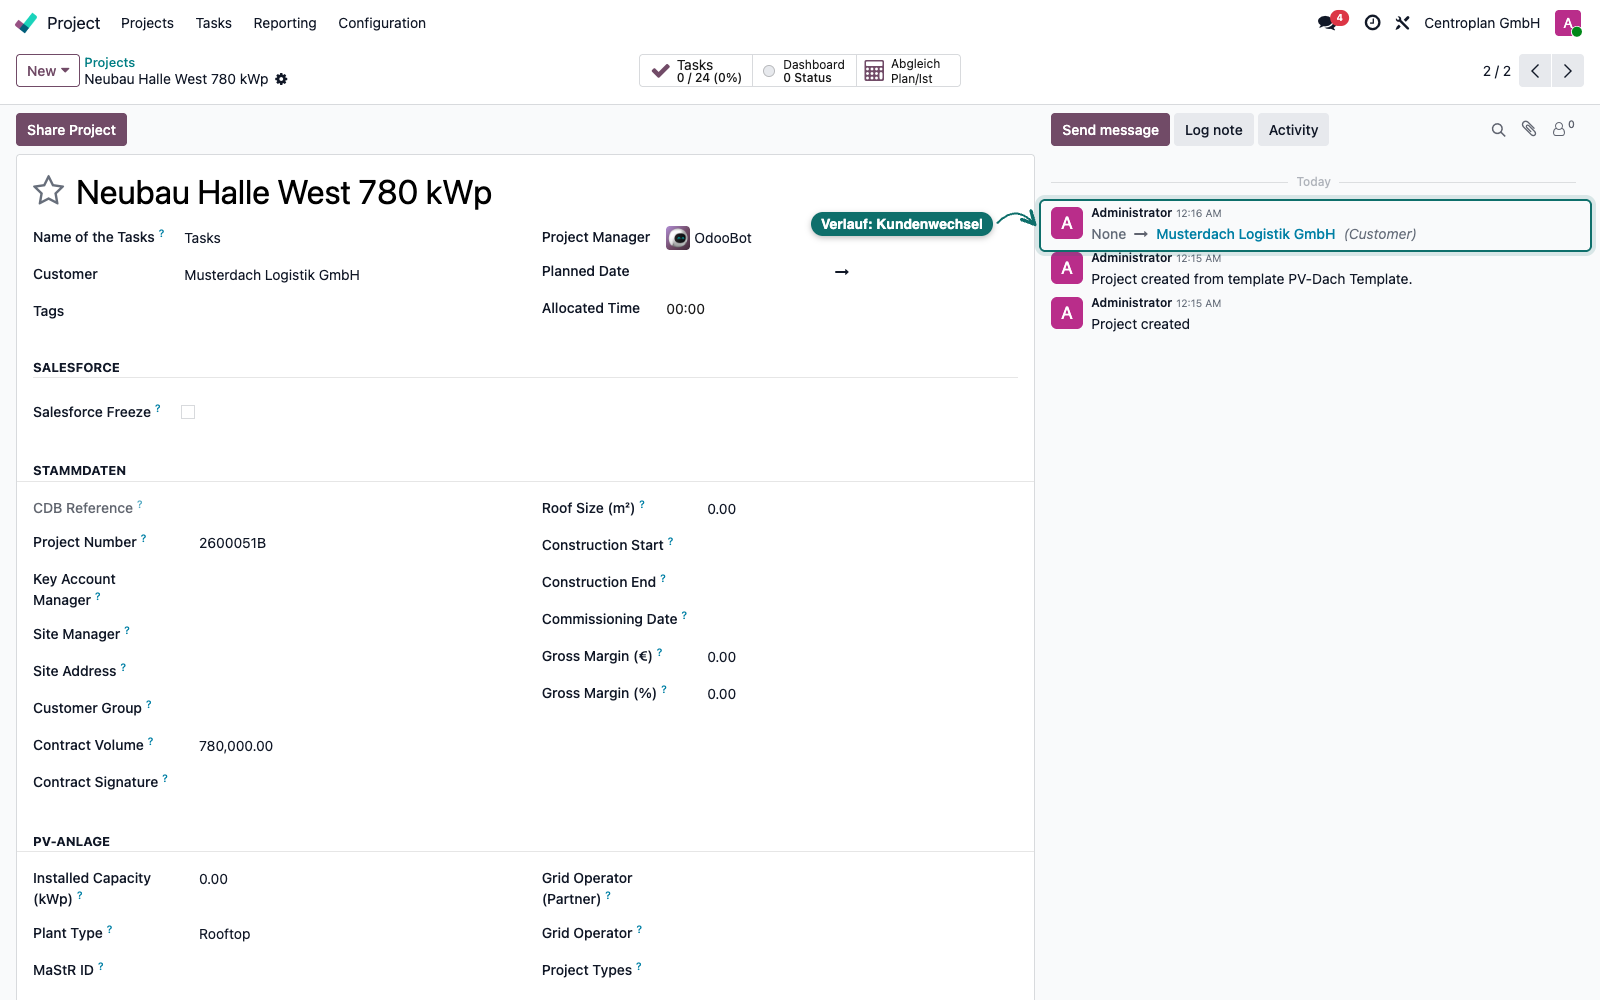Go to next record arrow
The width and height of the screenshot is (1600, 1000).
point(1568,71)
